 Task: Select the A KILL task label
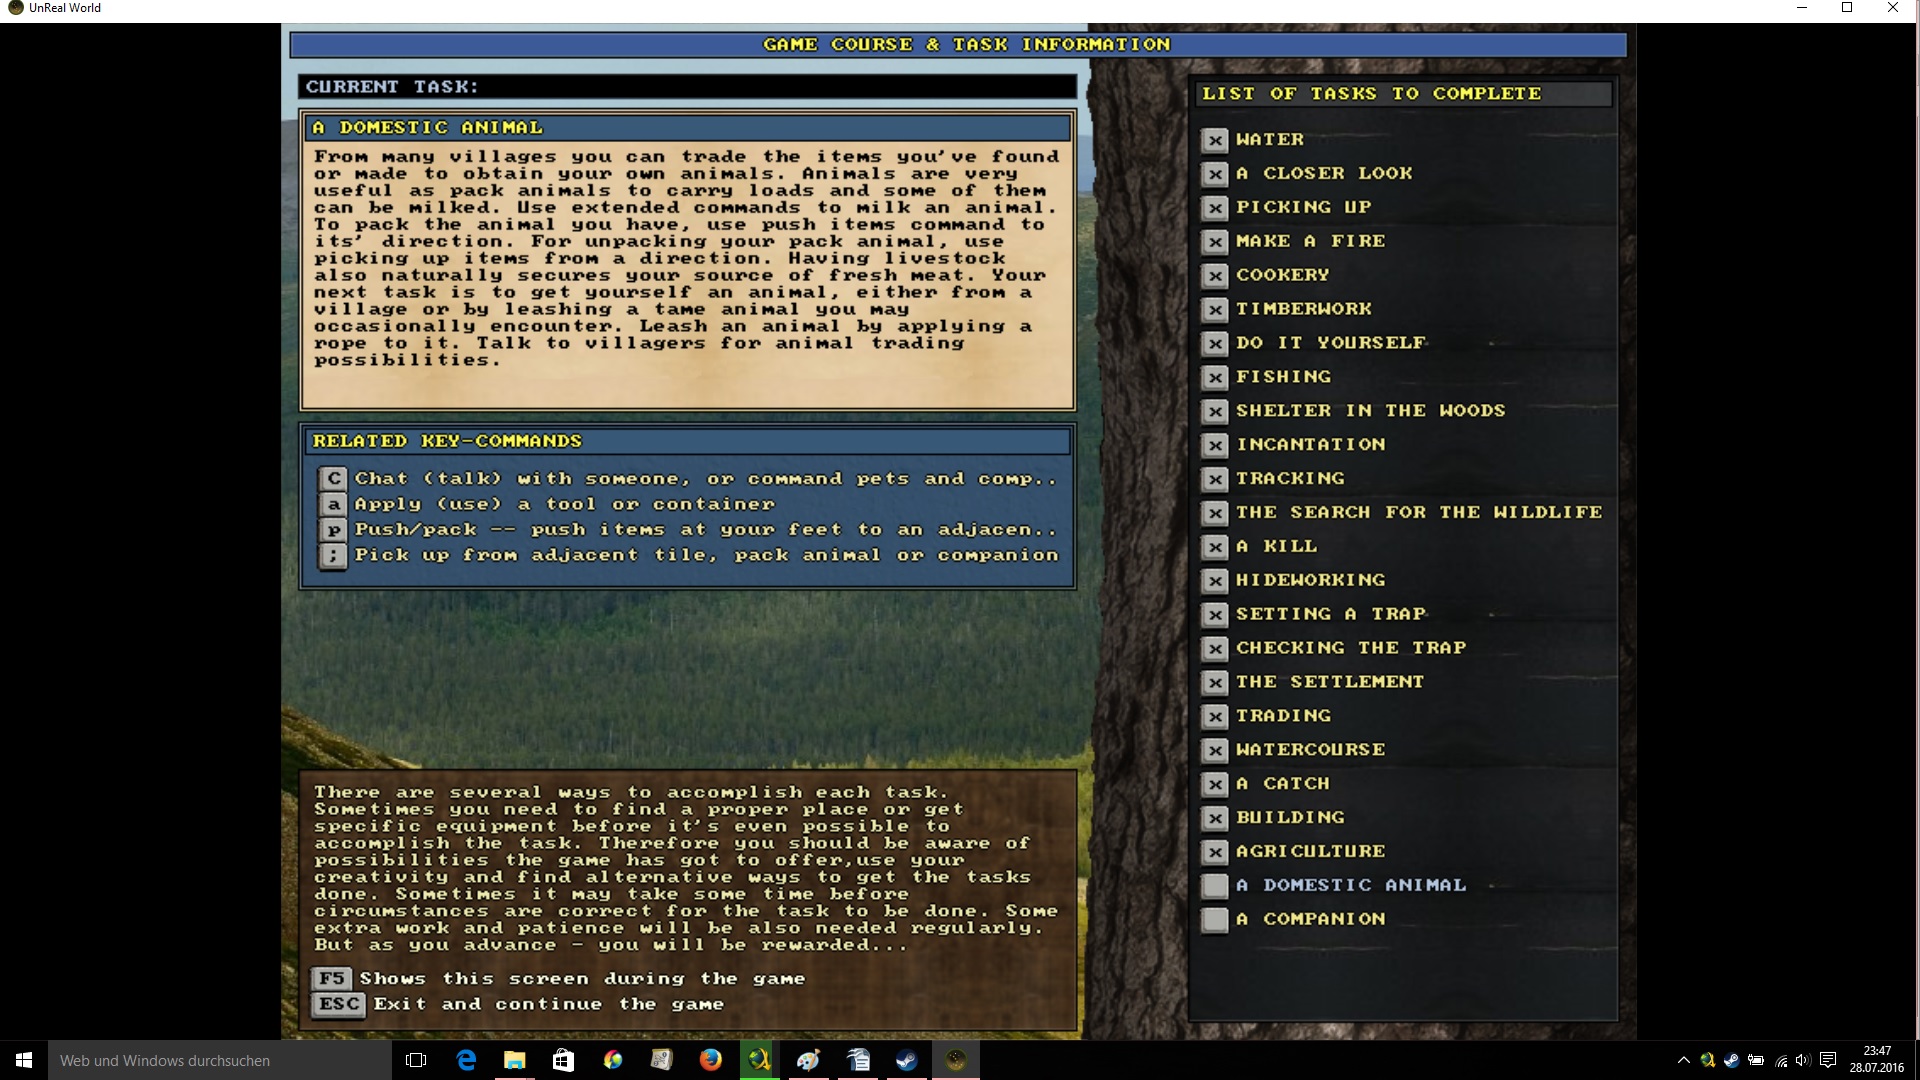[1277, 547]
